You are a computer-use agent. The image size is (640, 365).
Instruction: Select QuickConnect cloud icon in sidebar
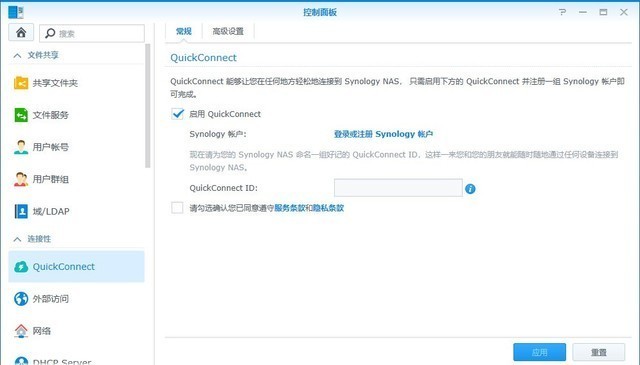(x=21, y=267)
